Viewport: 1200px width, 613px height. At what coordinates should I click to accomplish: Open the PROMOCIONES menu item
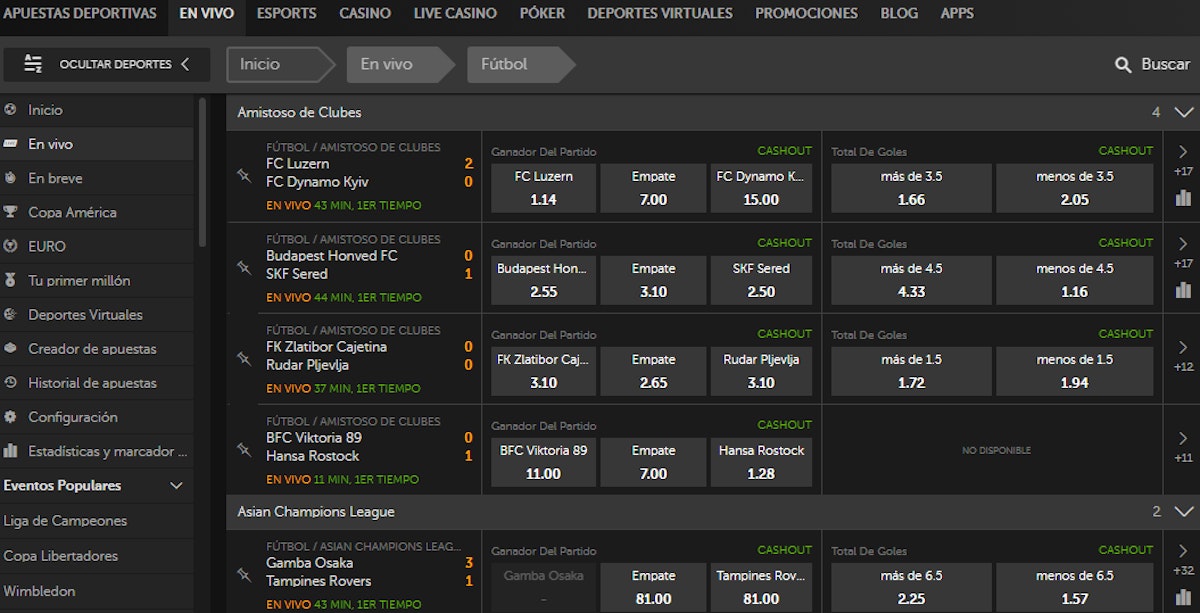point(806,13)
